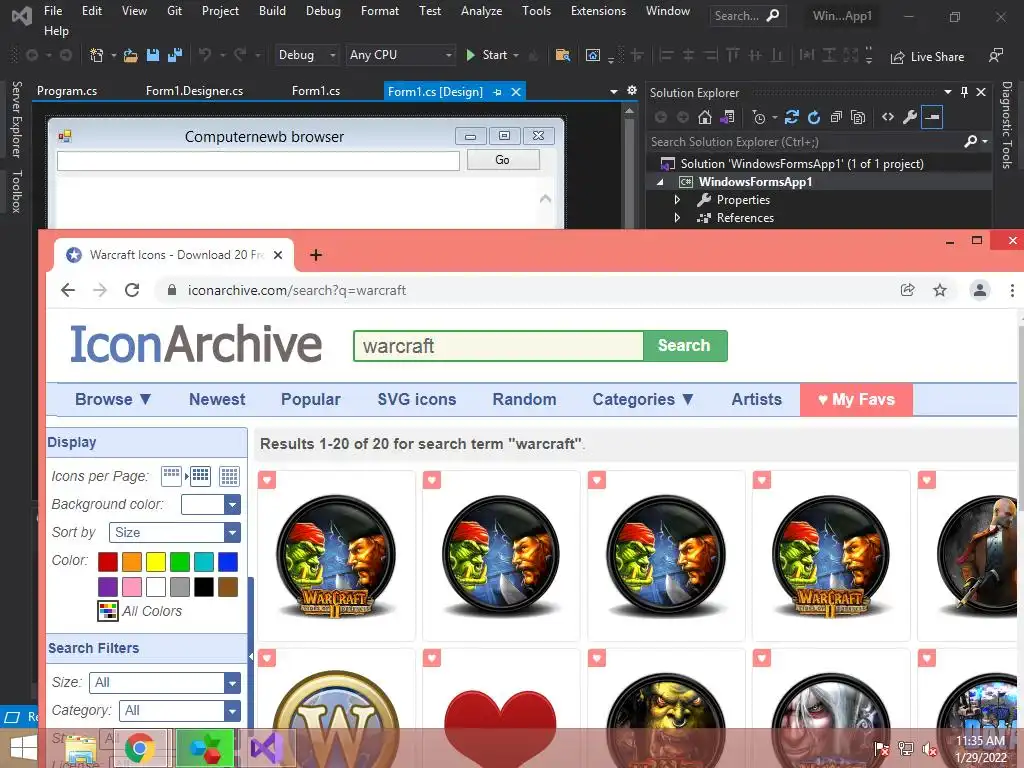Click Visual Studio icon on Windows taskbar

click(x=267, y=748)
